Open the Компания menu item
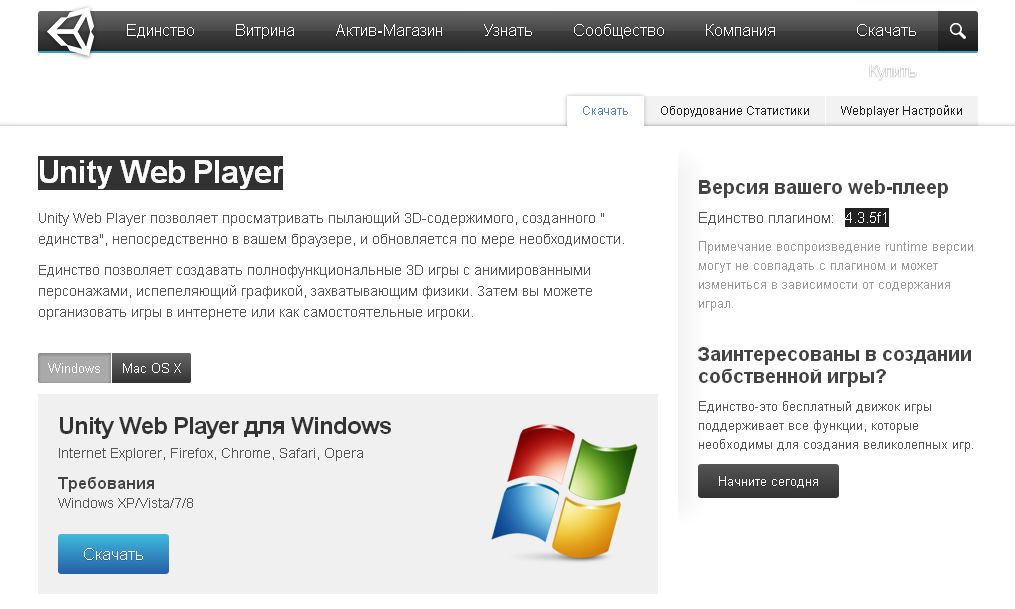 pos(740,30)
